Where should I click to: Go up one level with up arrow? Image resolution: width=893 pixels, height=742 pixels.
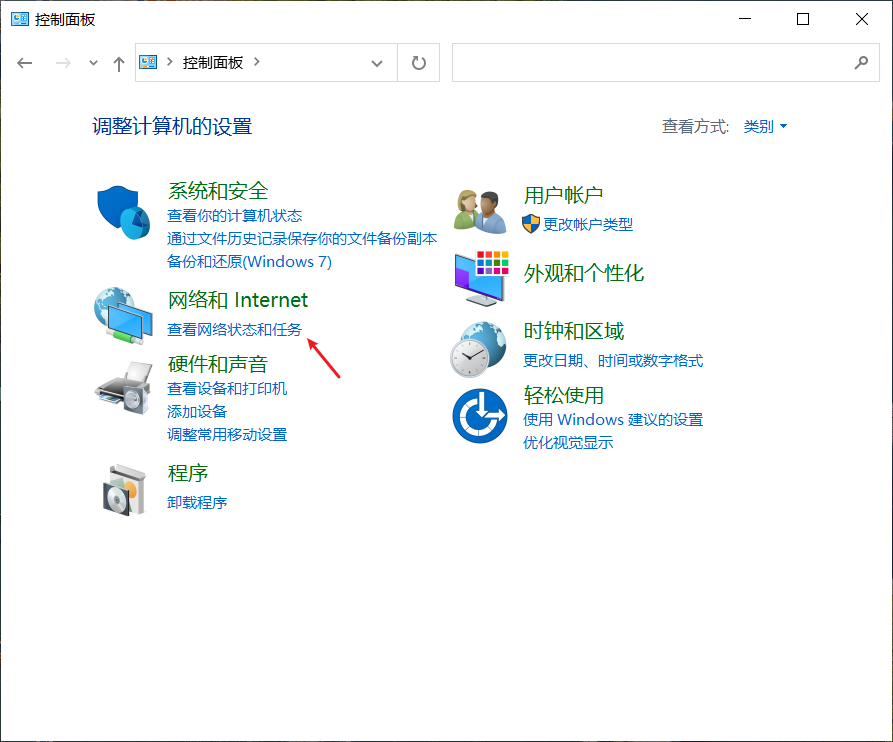[x=118, y=63]
